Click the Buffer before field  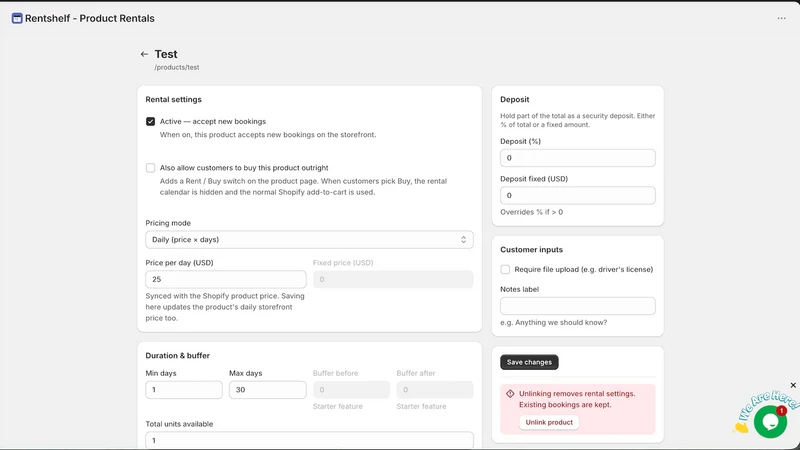351,390
